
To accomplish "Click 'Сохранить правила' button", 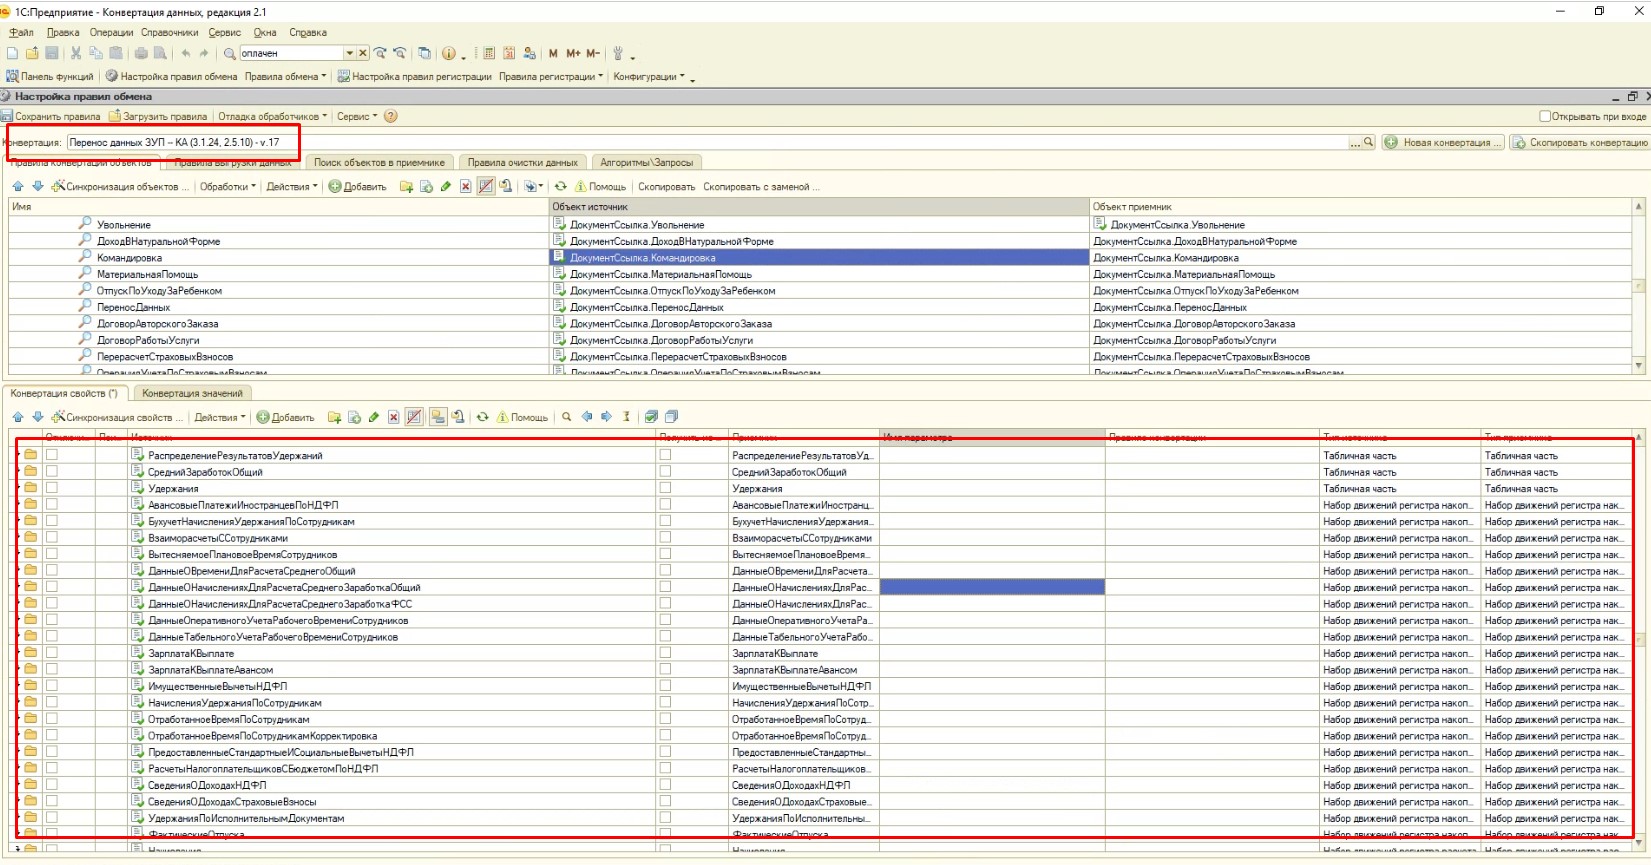I will pyautogui.click(x=51, y=116).
